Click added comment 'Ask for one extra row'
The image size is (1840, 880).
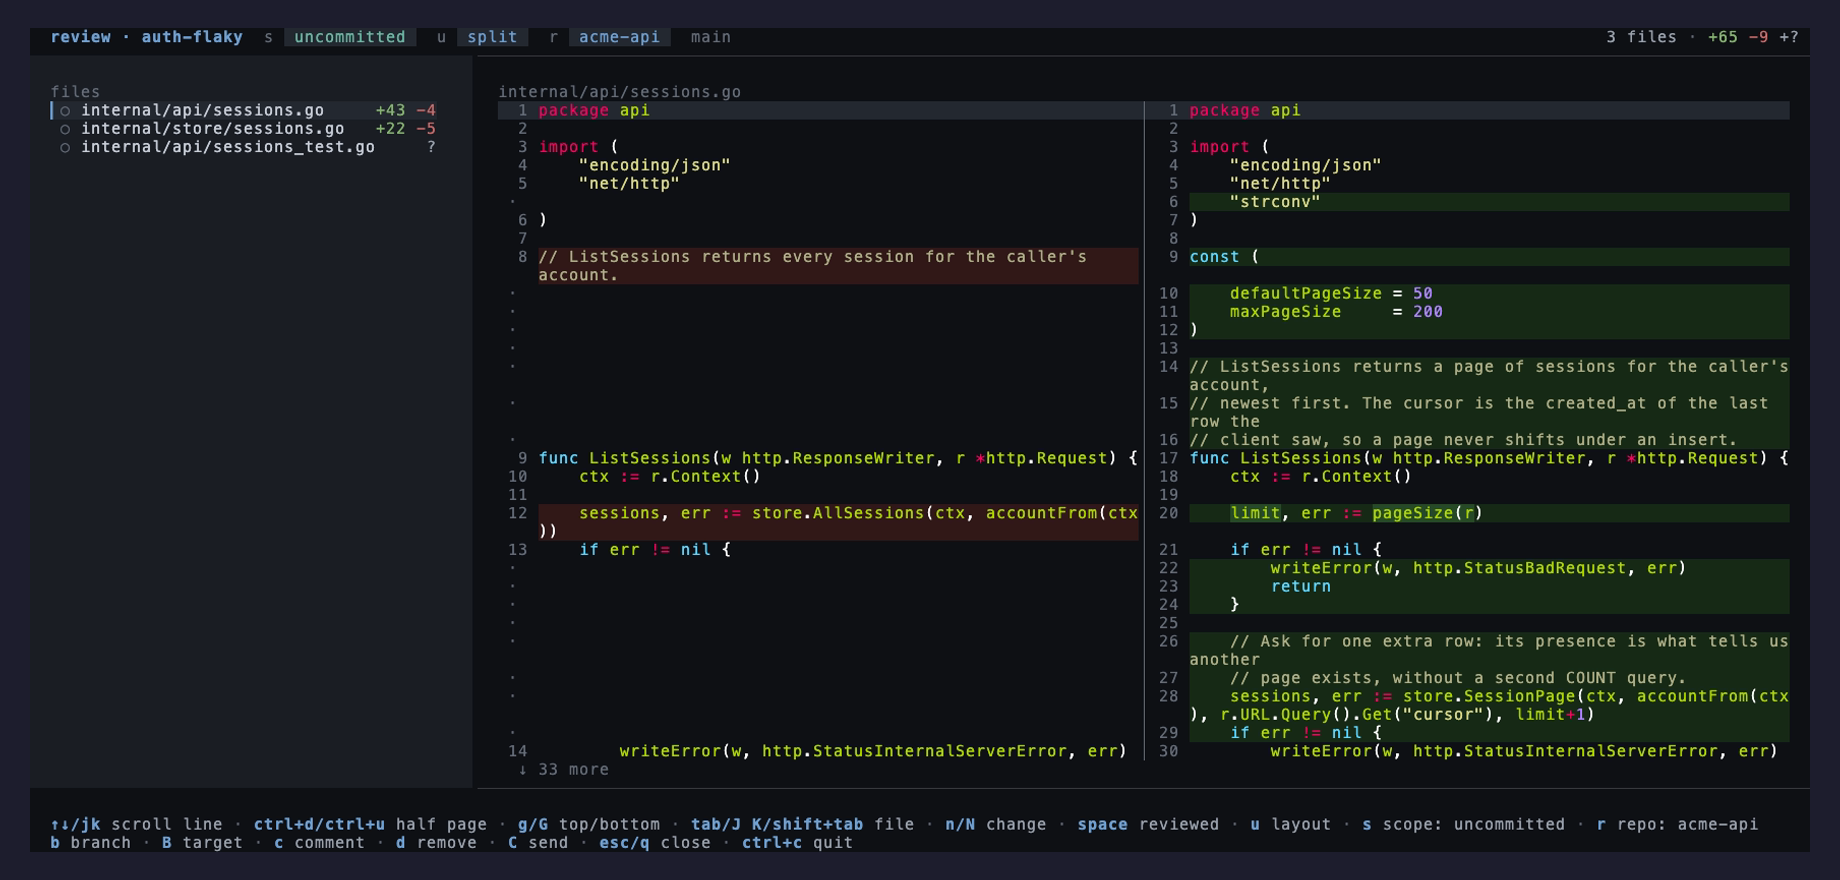tap(1489, 651)
